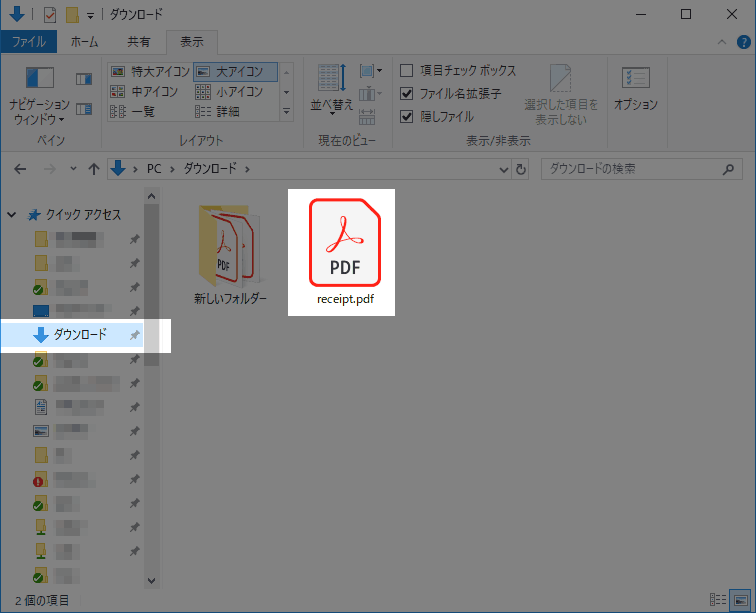Switch to the 共有 ribbon tab
Viewport: 756px width, 613px height.
click(x=138, y=42)
